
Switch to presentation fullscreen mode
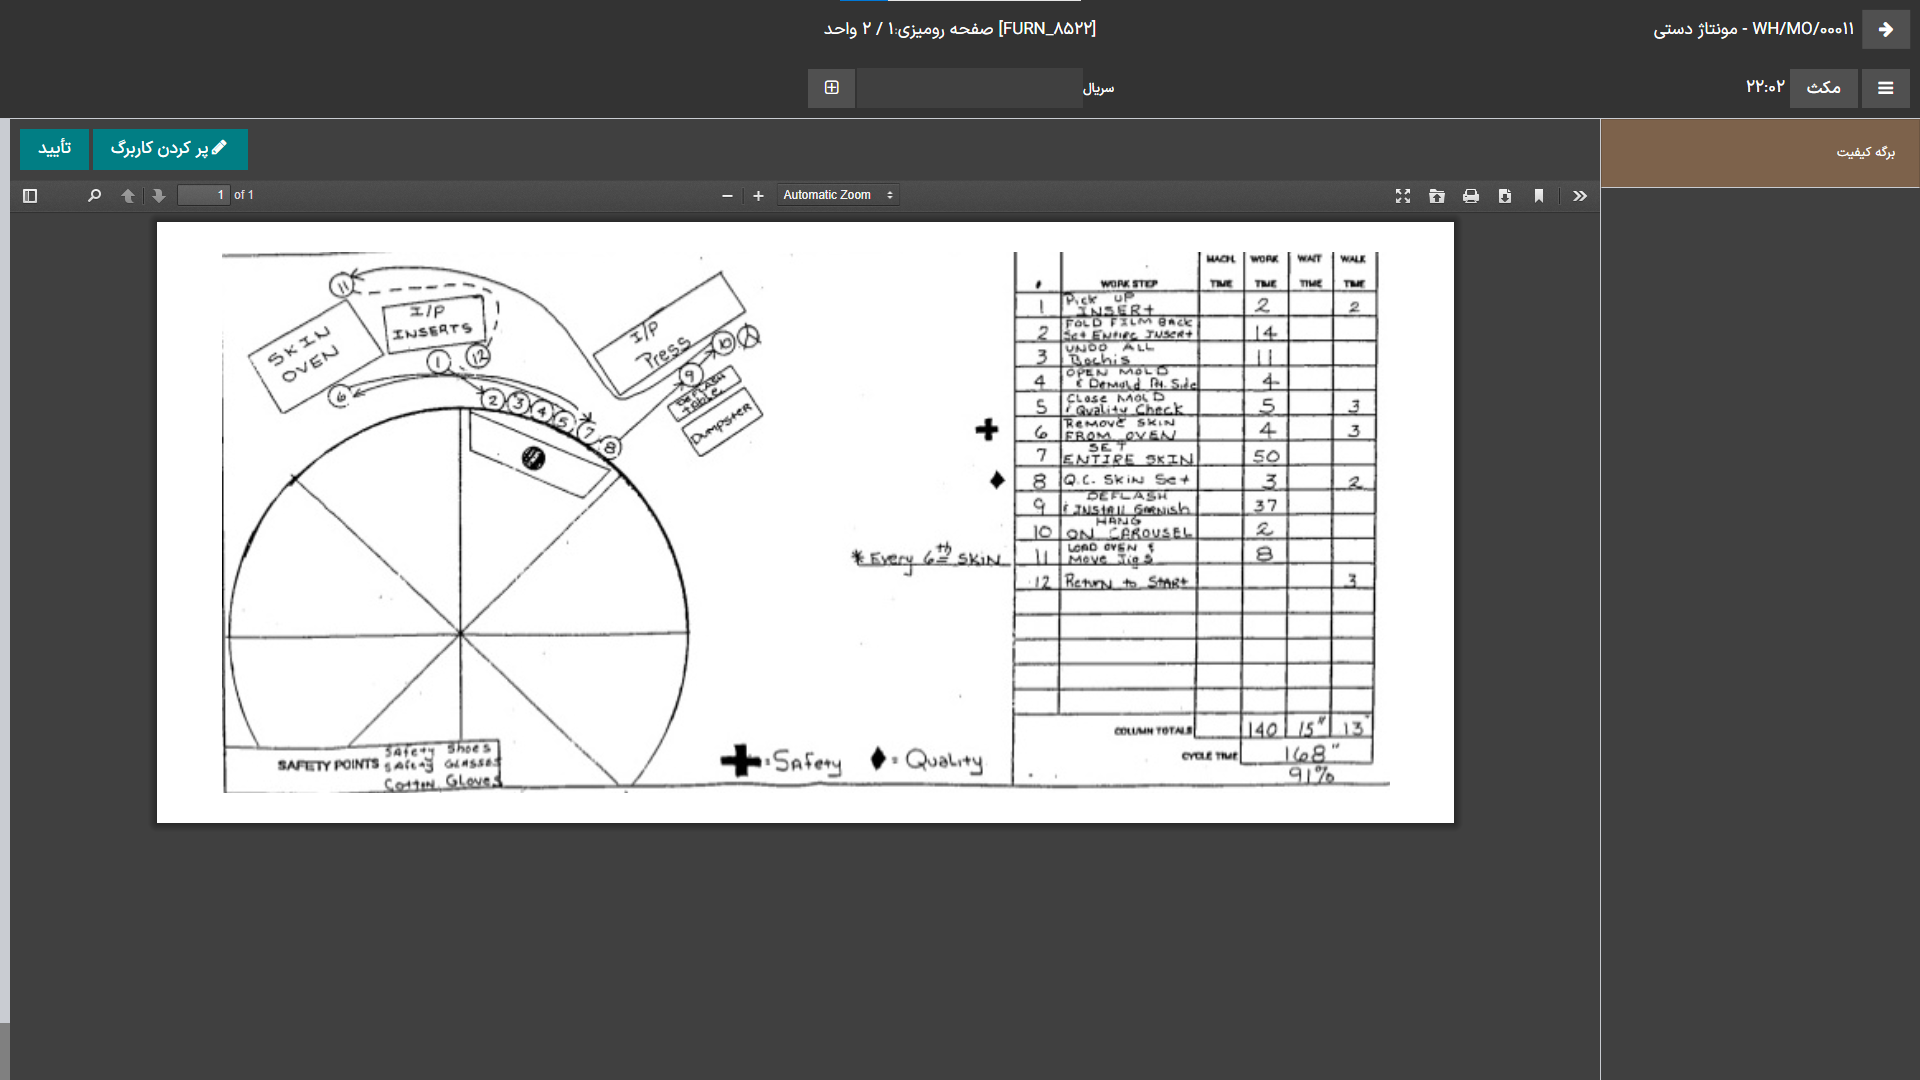(1402, 196)
